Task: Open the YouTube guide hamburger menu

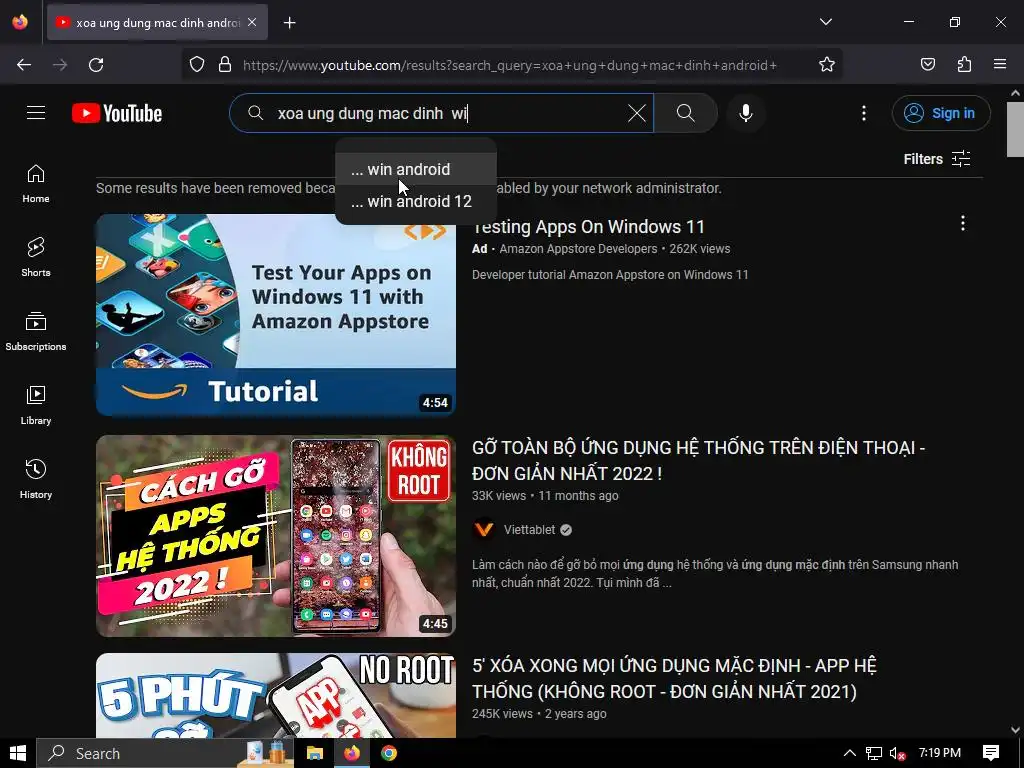Action: tap(36, 113)
